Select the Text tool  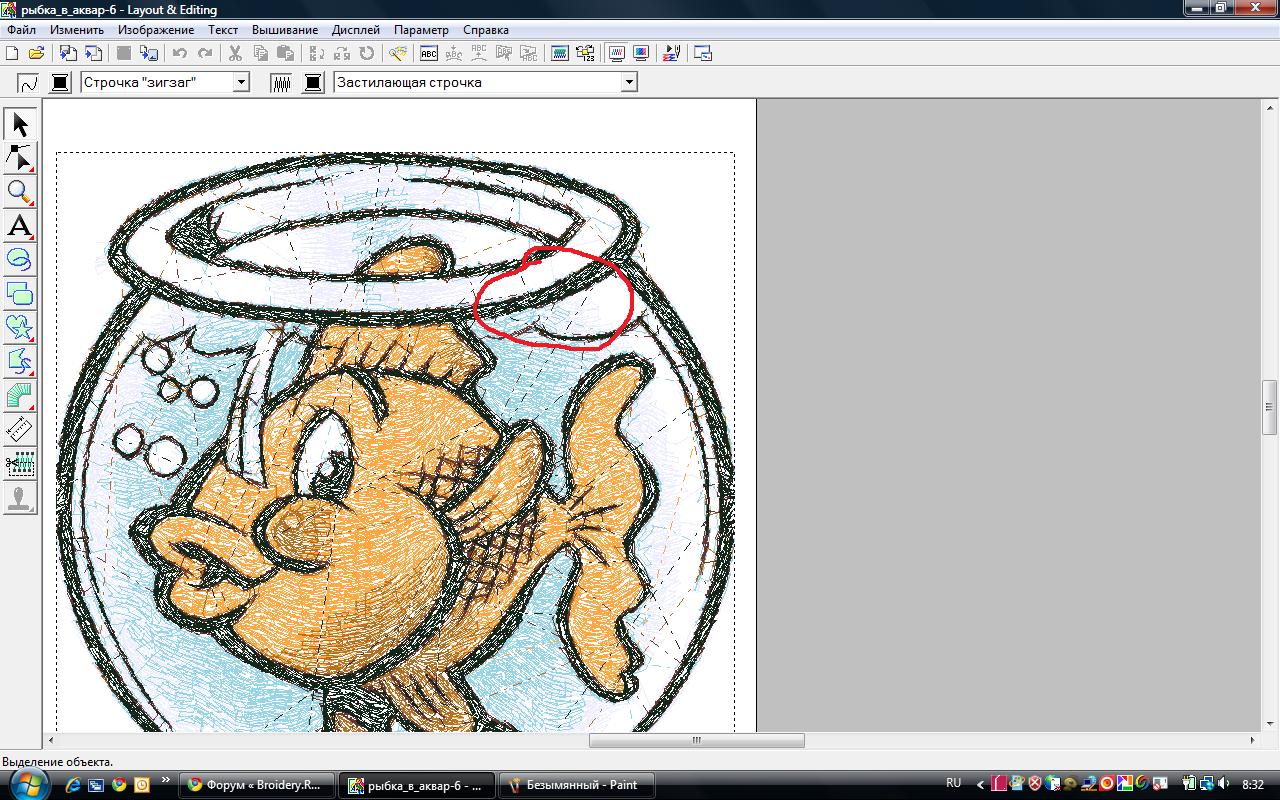[x=20, y=226]
